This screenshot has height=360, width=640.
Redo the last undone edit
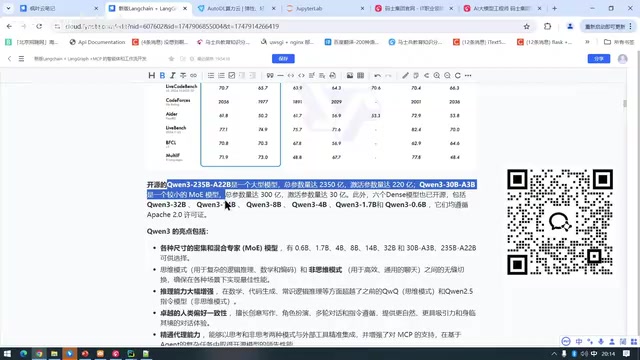(x=388, y=76)
